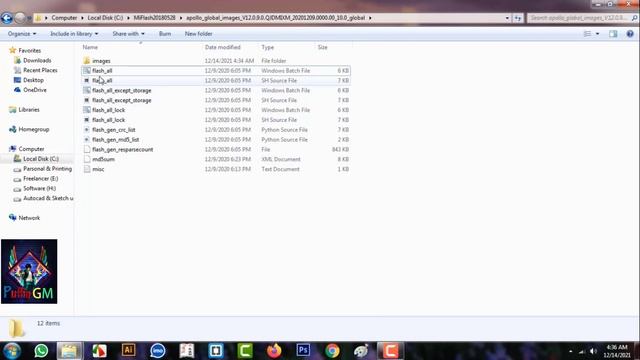Show hidden icons in system tray
640x360 pixels.
pyautogui.click(x=571, y=351)
